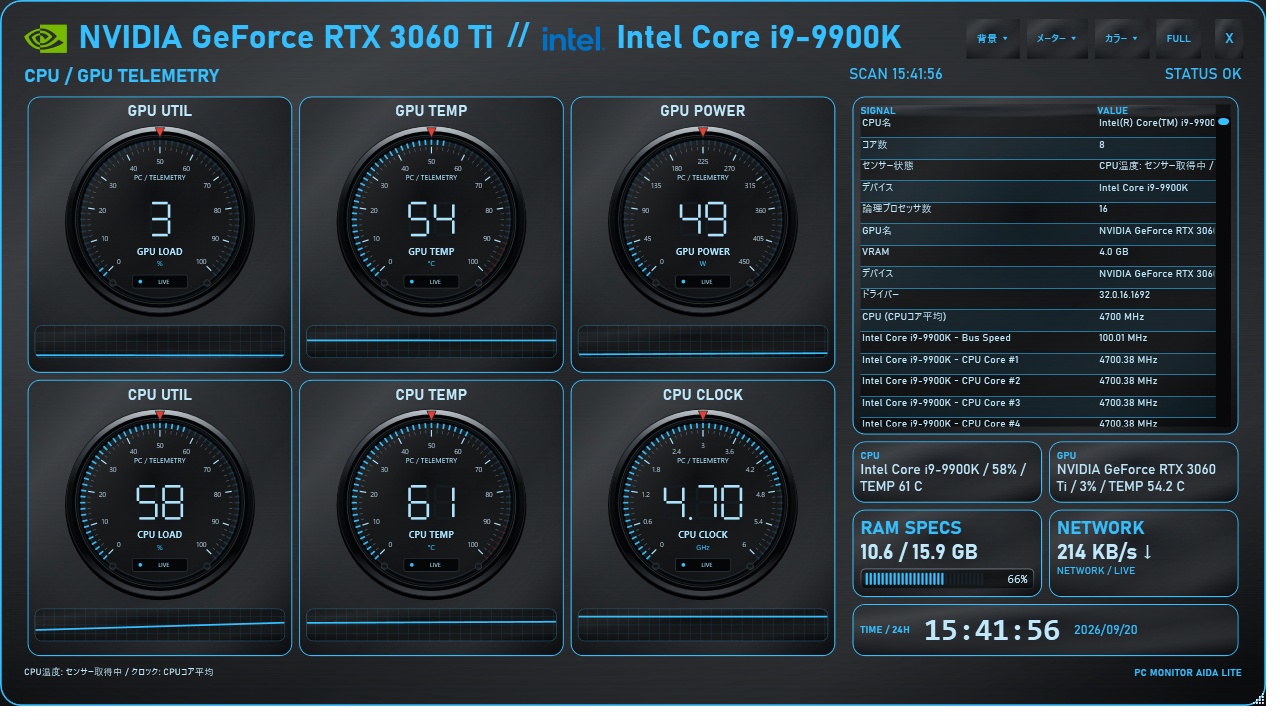Click the CPU UTIL history sparkline graph

pos(160,625)
